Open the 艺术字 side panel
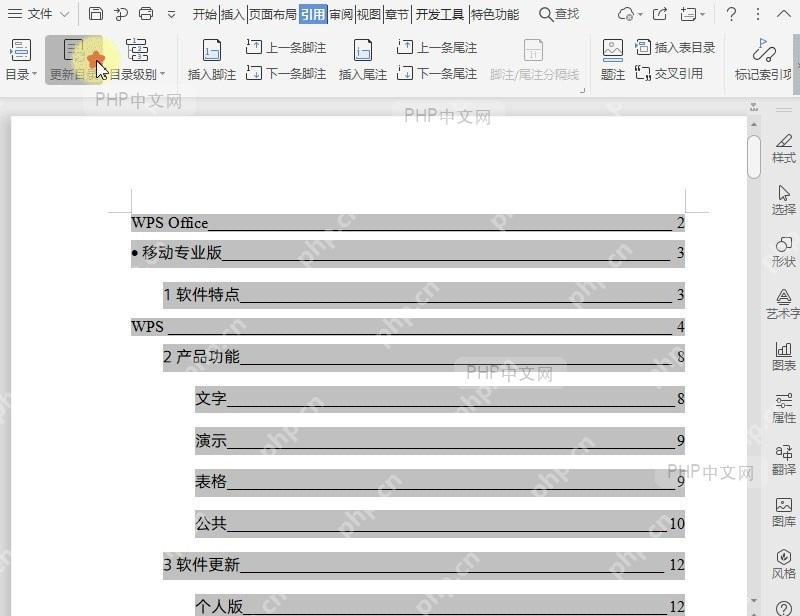 [784, 304]
